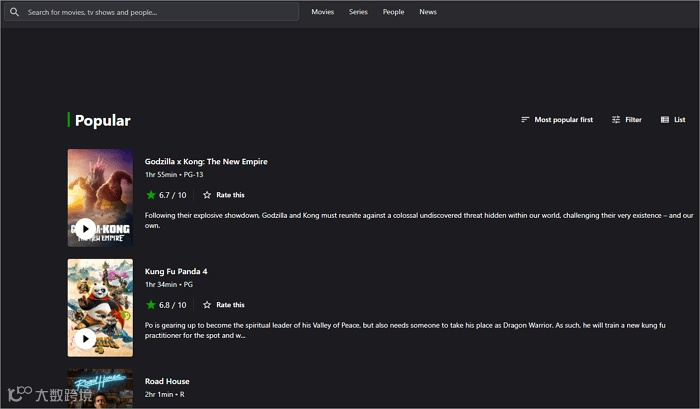Open the Godzilla x Kong poster thumbnail
Viewport: 700px width, 409px height.
point(100,198)
